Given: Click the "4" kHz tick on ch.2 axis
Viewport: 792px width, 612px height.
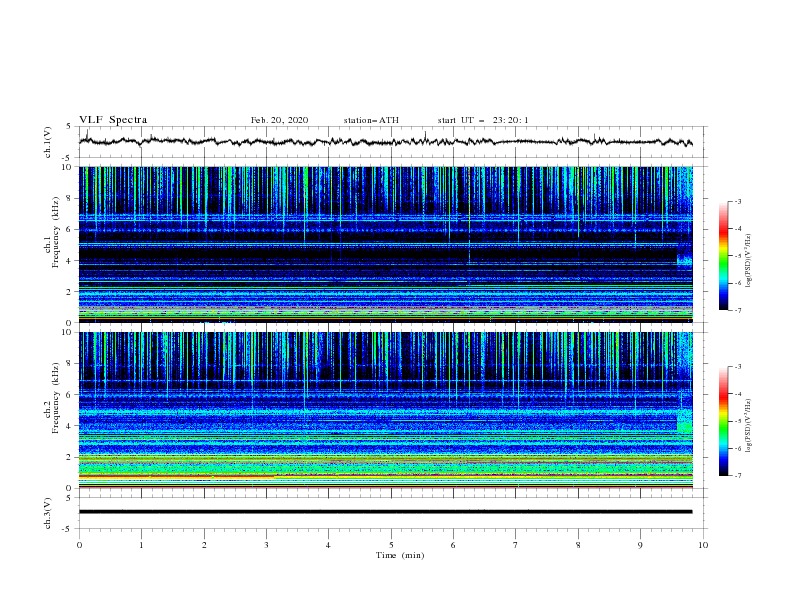Looking at the screenshot, I should (x=70, y=426).
